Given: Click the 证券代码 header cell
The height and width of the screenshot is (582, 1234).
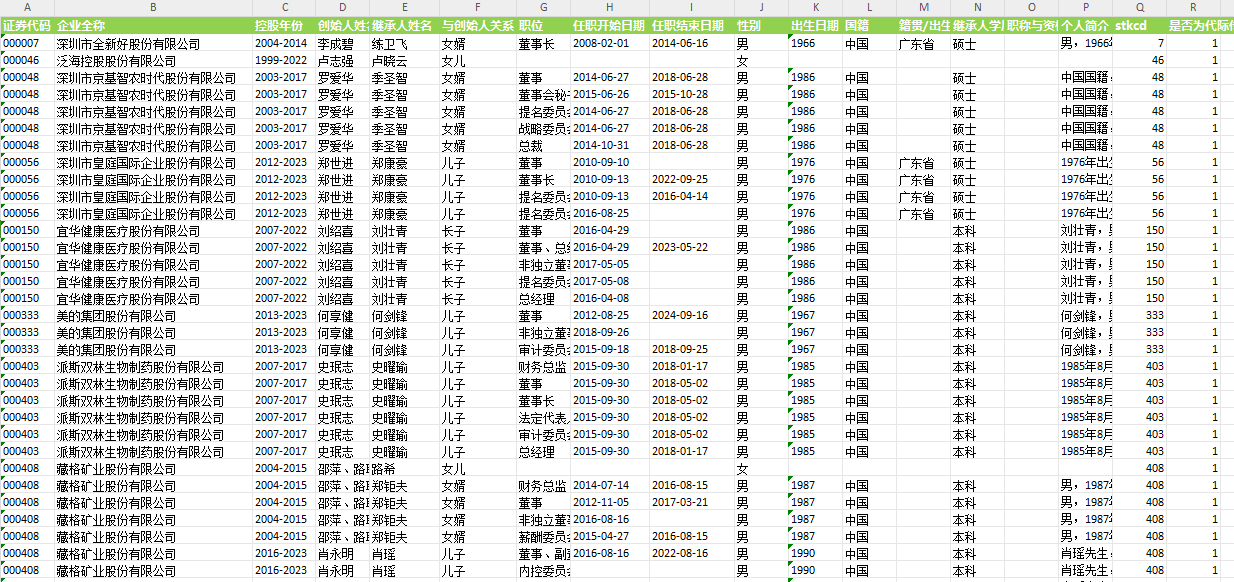Looking at the screenshot, I should 27,24.
